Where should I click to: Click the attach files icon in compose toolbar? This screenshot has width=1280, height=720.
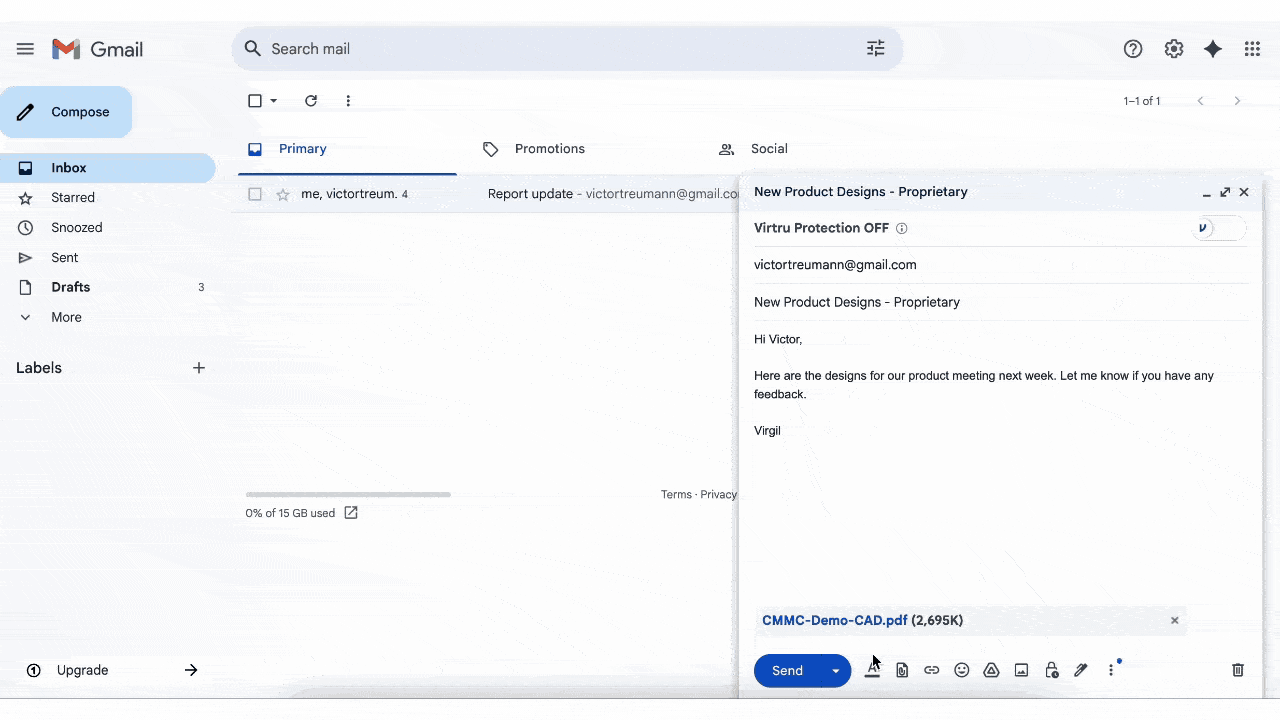click(x=902, y=670)
